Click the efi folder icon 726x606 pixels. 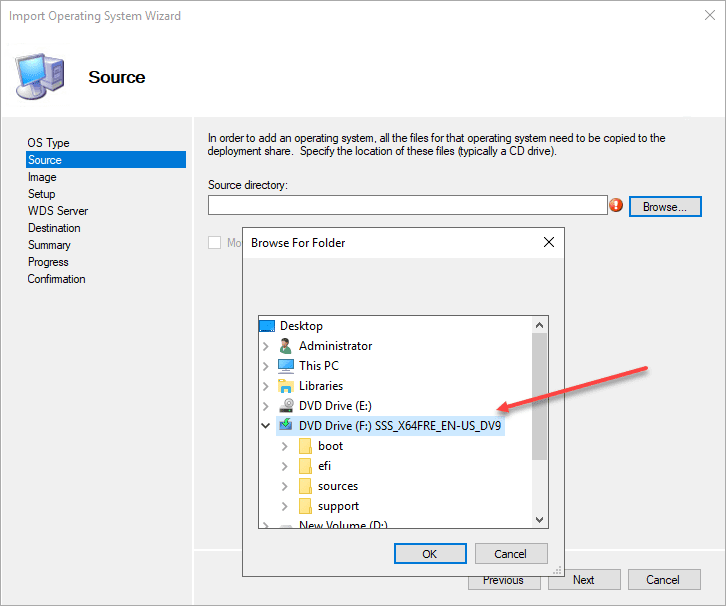305,466
